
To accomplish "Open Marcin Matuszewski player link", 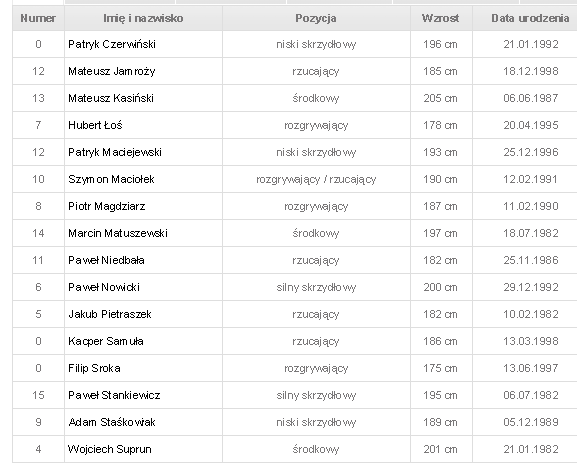I will click(118, 233).
